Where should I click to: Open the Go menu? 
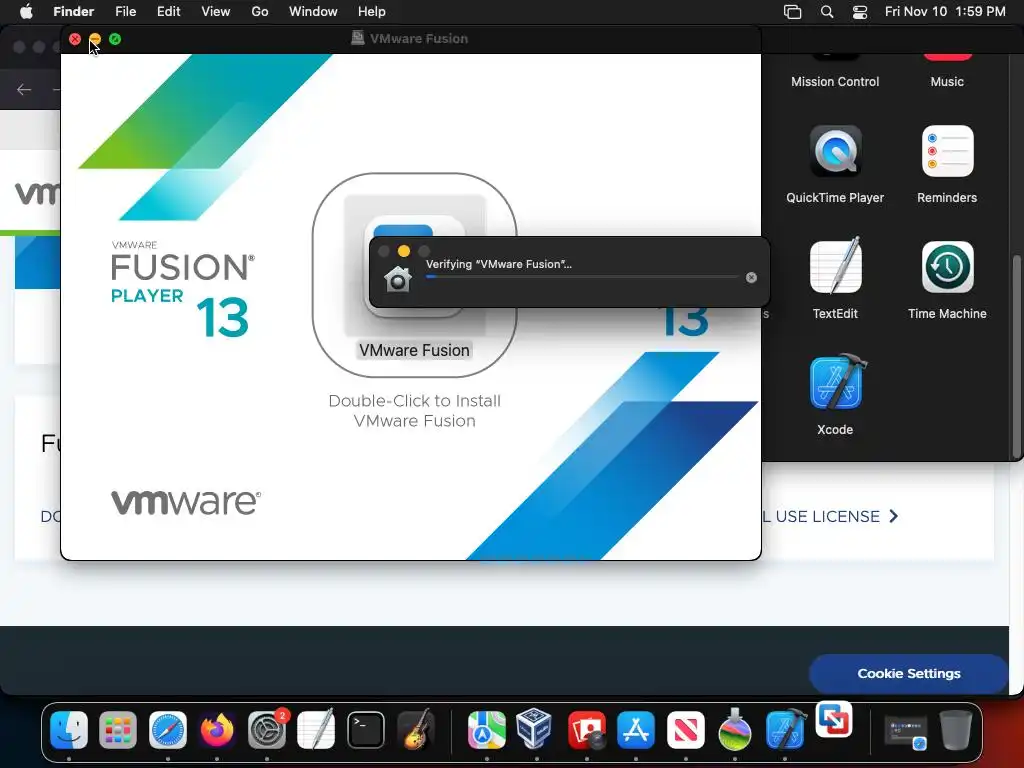tap(260, 12)
